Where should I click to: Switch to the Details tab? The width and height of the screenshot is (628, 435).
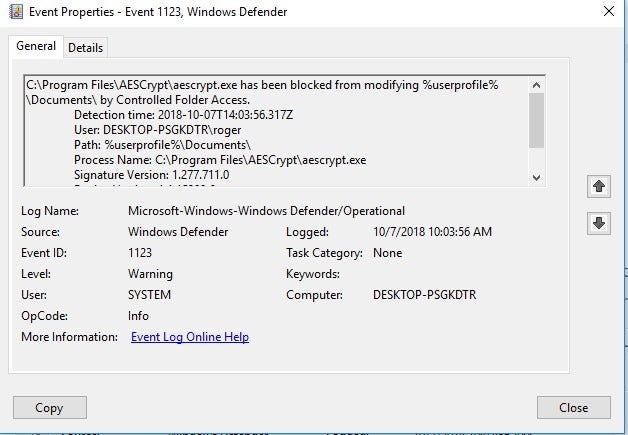click(x=85, y=48)
